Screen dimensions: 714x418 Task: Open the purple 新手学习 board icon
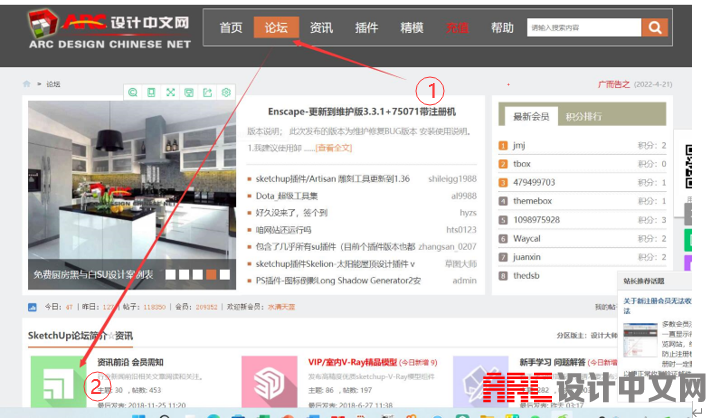(480, 382)
